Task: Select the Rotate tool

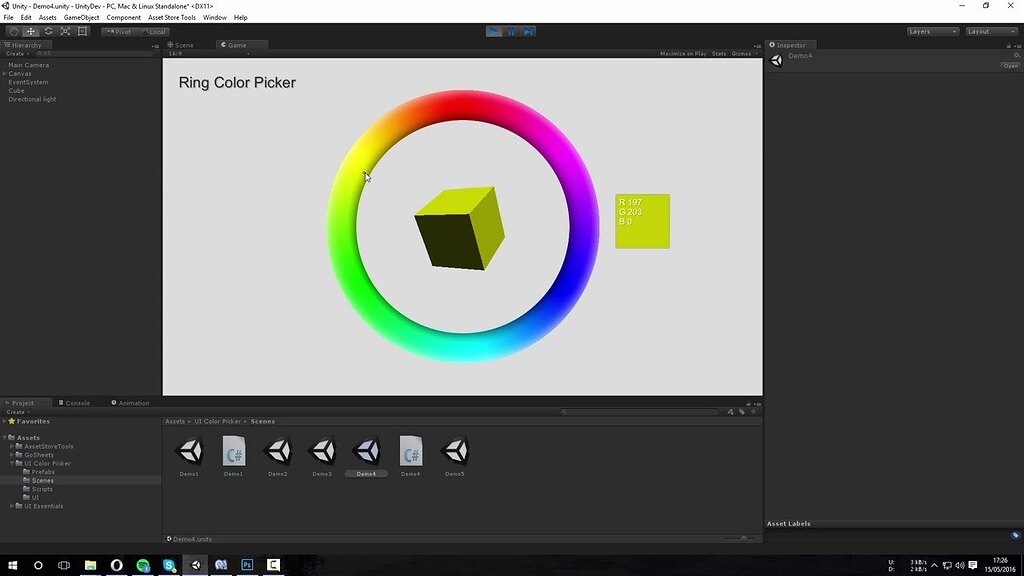Action: pos(47,31)
